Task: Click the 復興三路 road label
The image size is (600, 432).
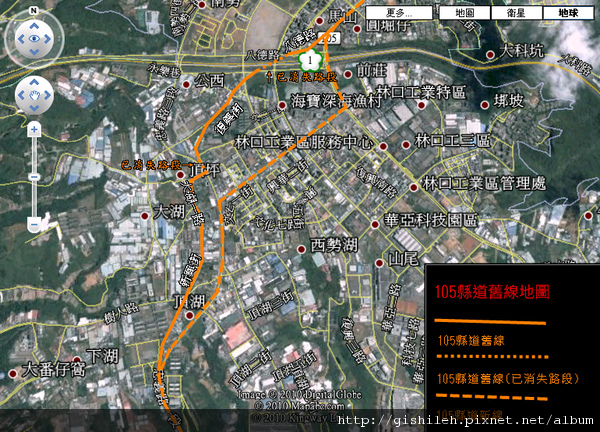Action: [354, 339]
